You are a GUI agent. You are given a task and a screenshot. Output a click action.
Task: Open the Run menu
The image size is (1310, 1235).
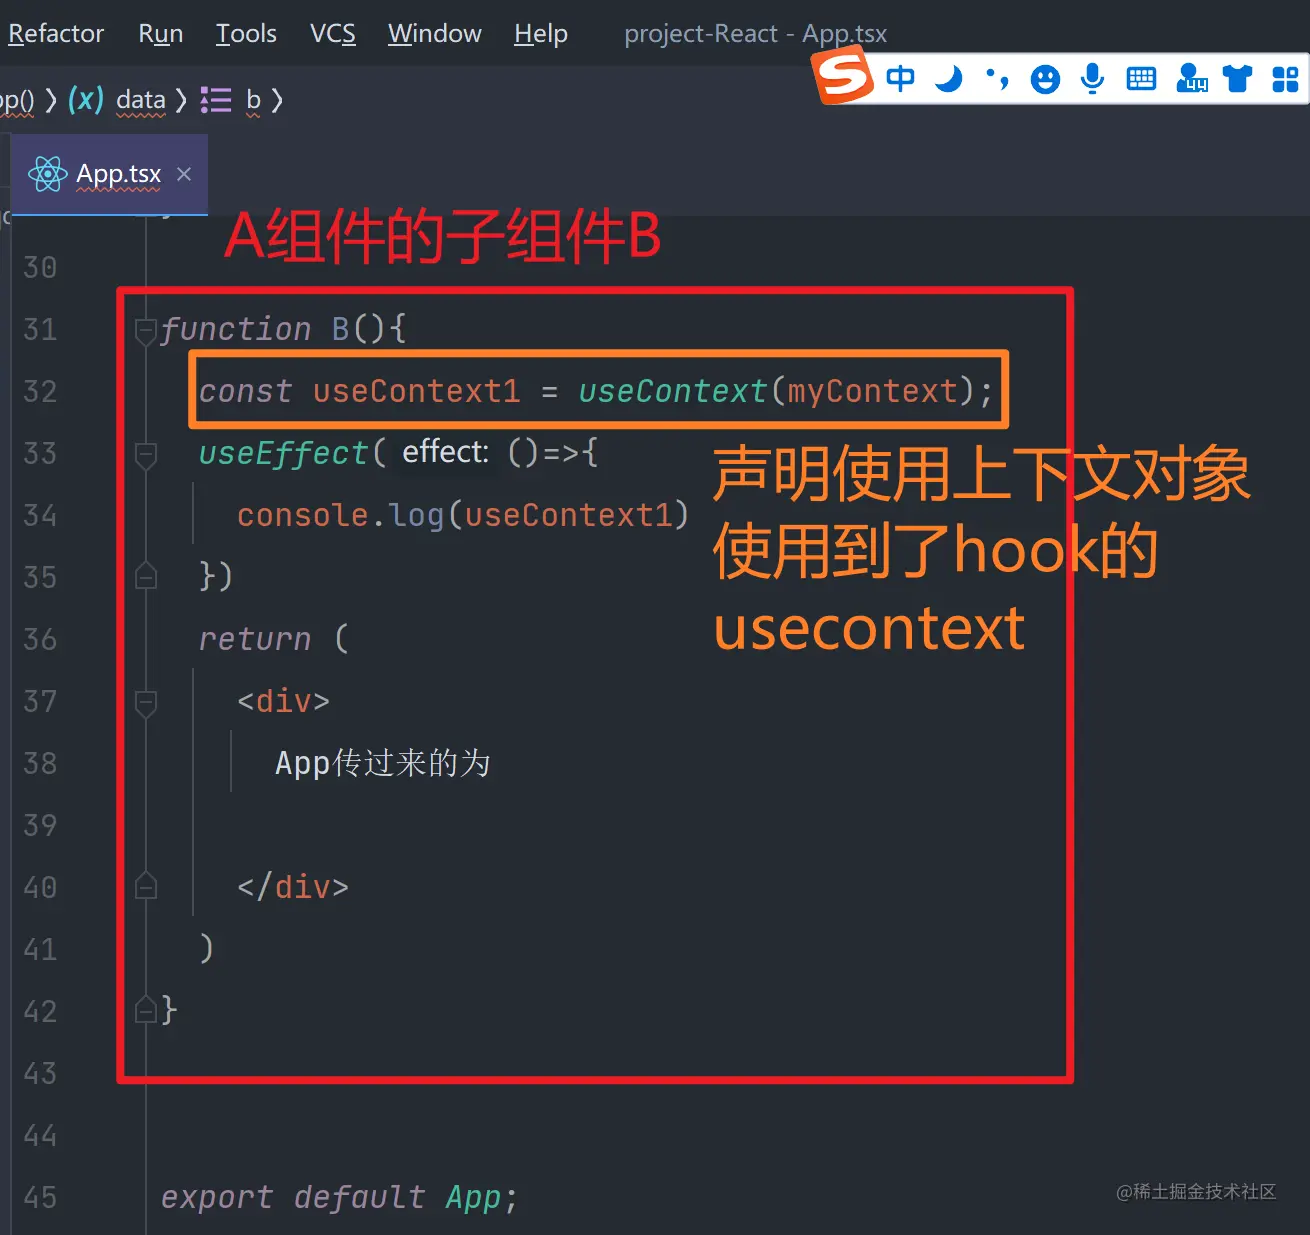(x=160, y=34)
